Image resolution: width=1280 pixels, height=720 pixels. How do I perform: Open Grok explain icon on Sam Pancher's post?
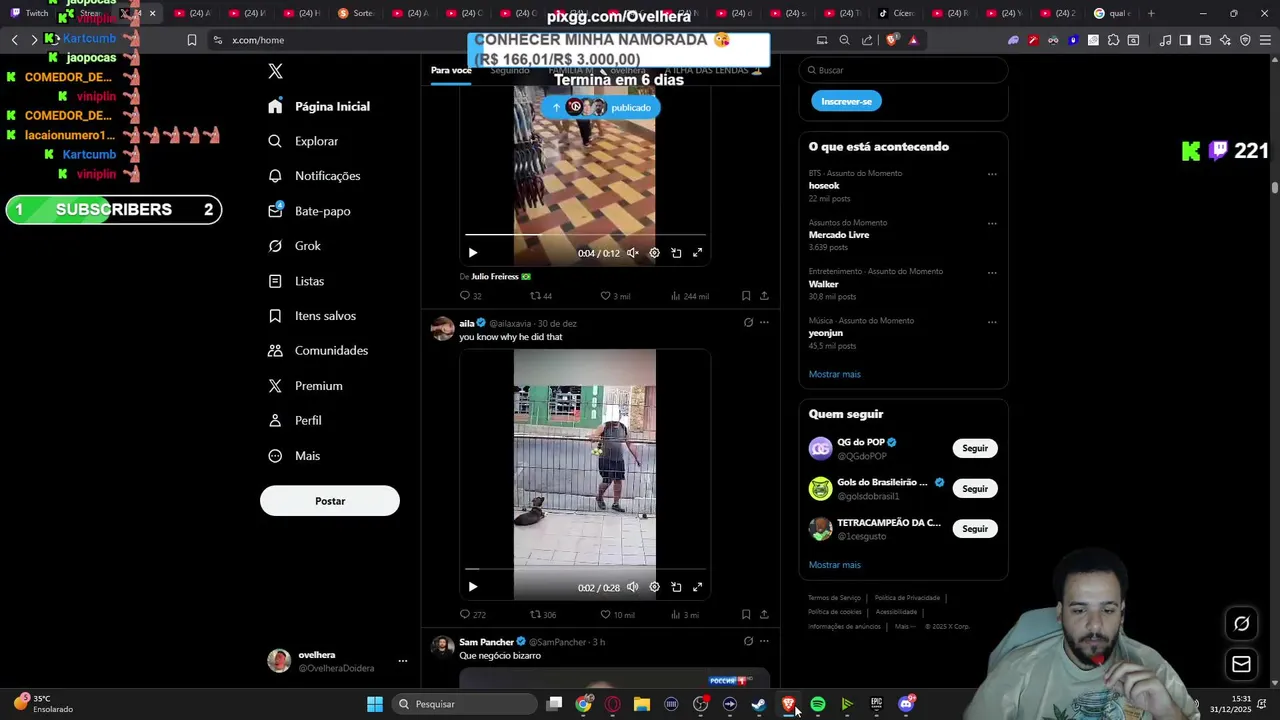tap(748, 641)
